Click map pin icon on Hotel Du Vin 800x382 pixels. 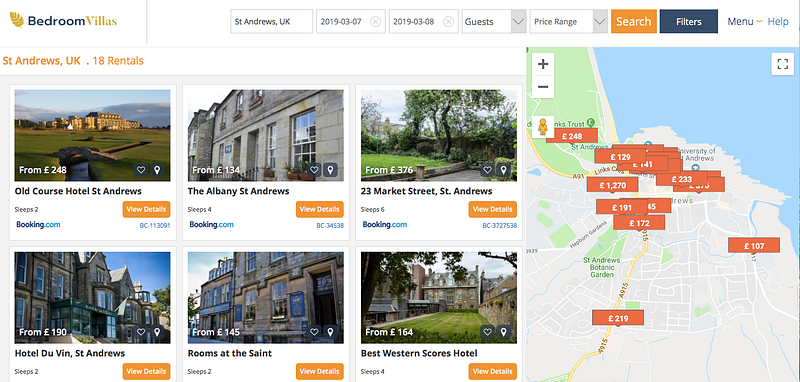[157, 332]
